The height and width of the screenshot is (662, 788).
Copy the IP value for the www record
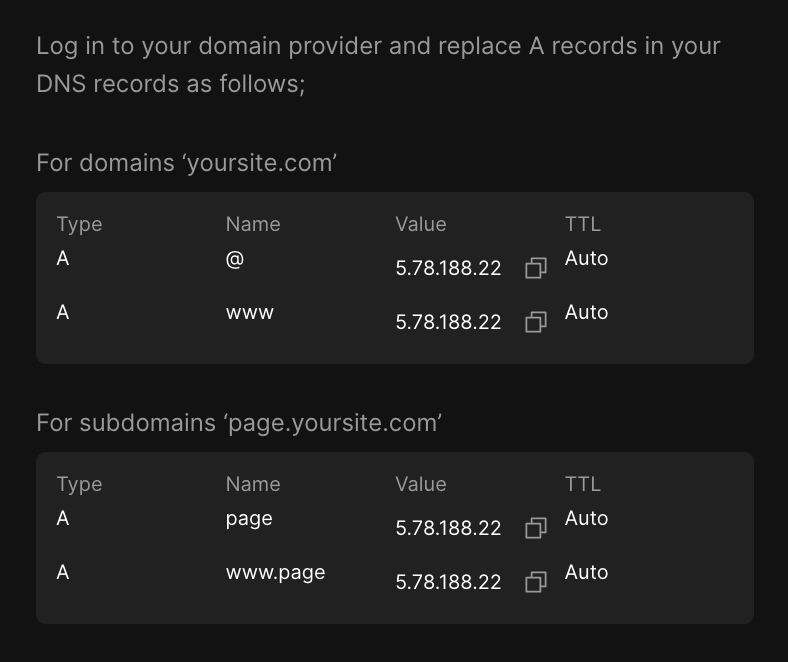click(x=536, y=322)
